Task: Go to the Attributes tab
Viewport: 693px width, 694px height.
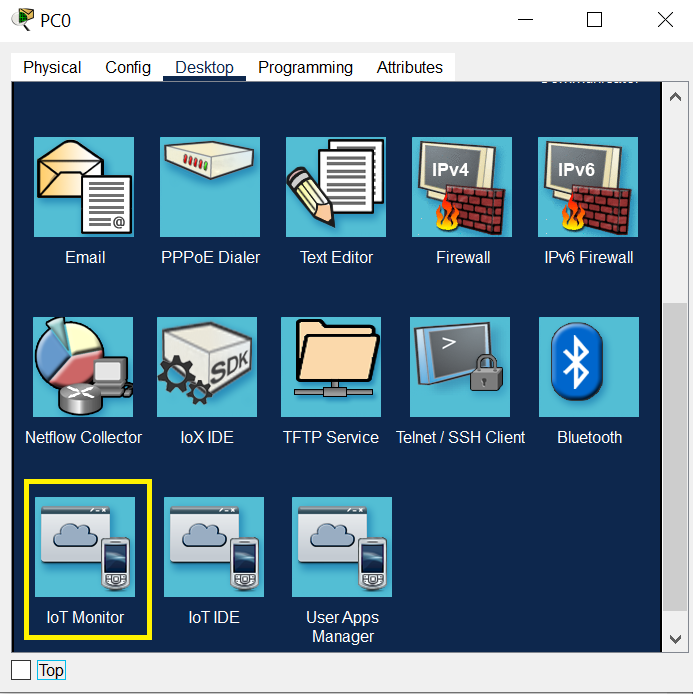Action: [409, 68]
